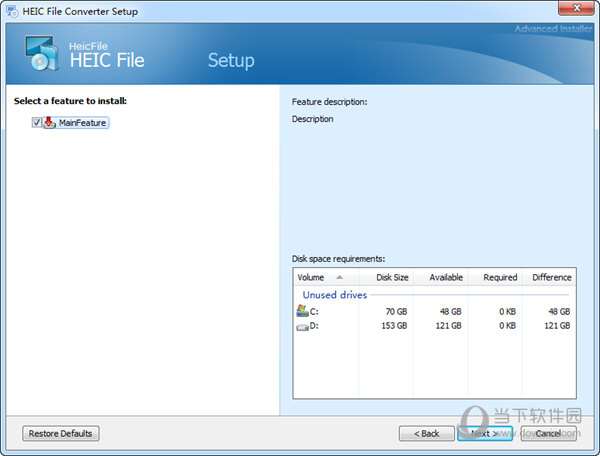Sort by the Volume column header
The width and height of the screenshot is (600, 456).
tap(326, 277)
